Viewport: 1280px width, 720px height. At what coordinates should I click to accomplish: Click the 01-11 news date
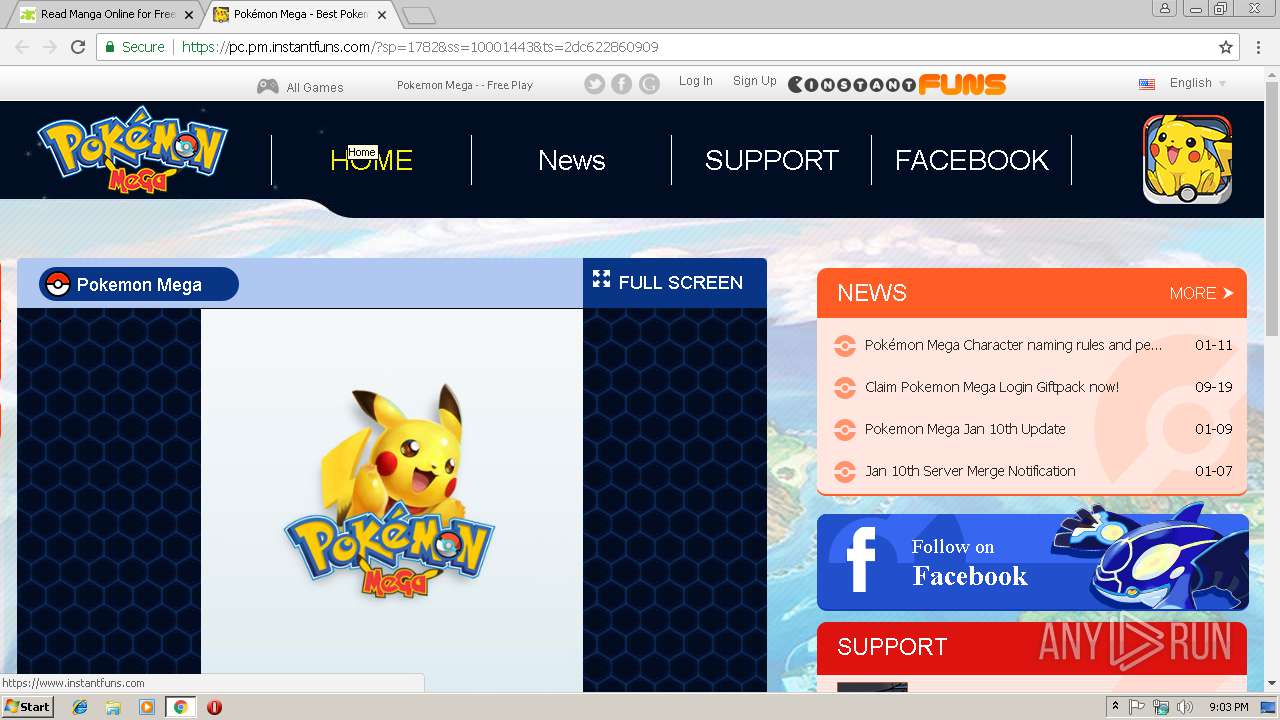pos(1214,345)
